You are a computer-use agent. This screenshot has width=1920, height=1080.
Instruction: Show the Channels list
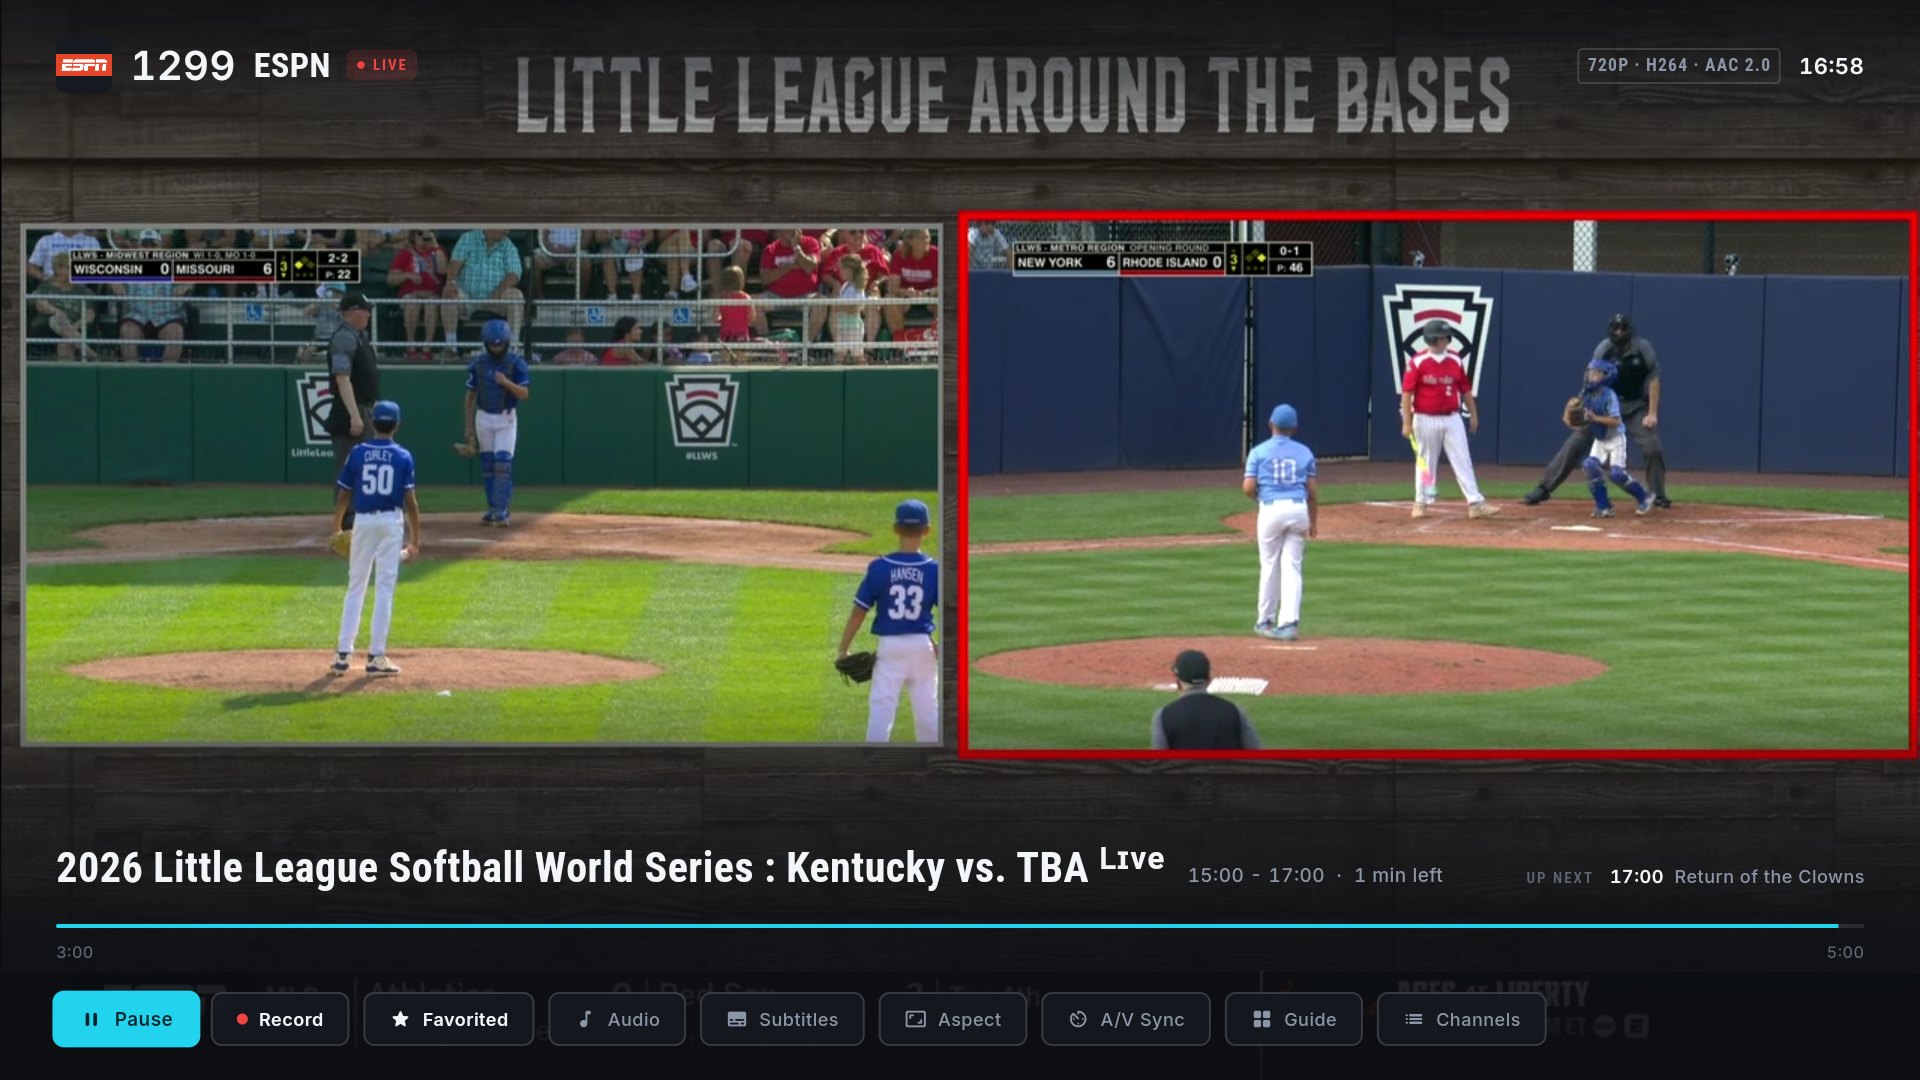coord(1462,1019)
